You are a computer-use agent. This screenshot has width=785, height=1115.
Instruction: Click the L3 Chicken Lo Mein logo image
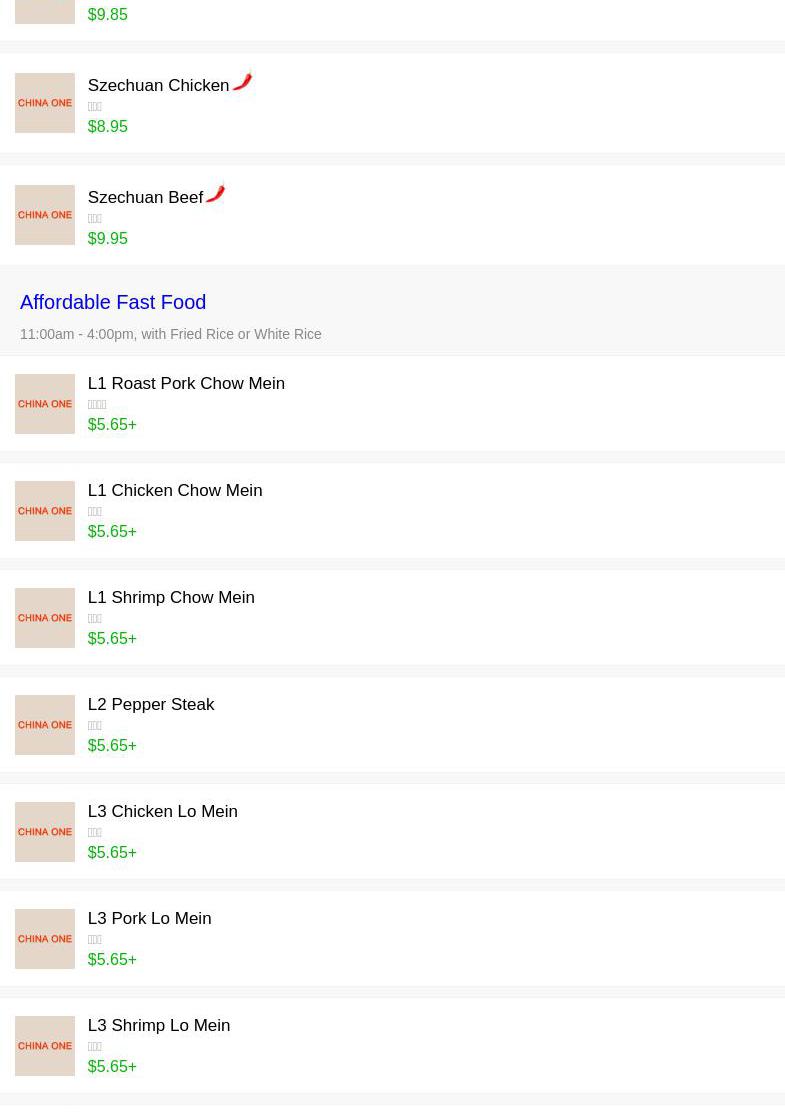tap(45, 832)
